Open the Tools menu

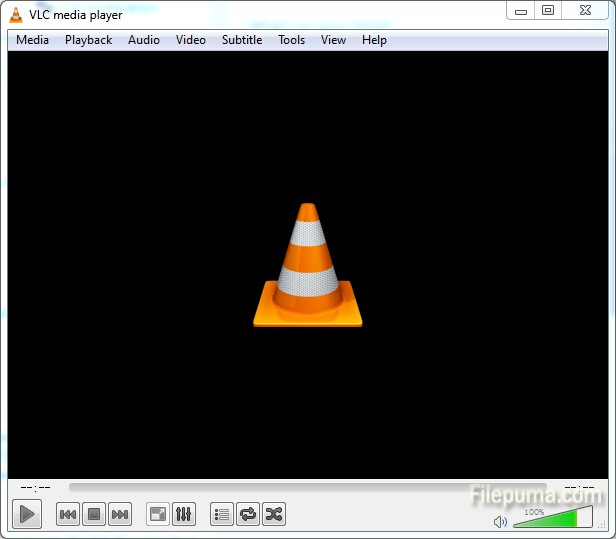(292, 40)
